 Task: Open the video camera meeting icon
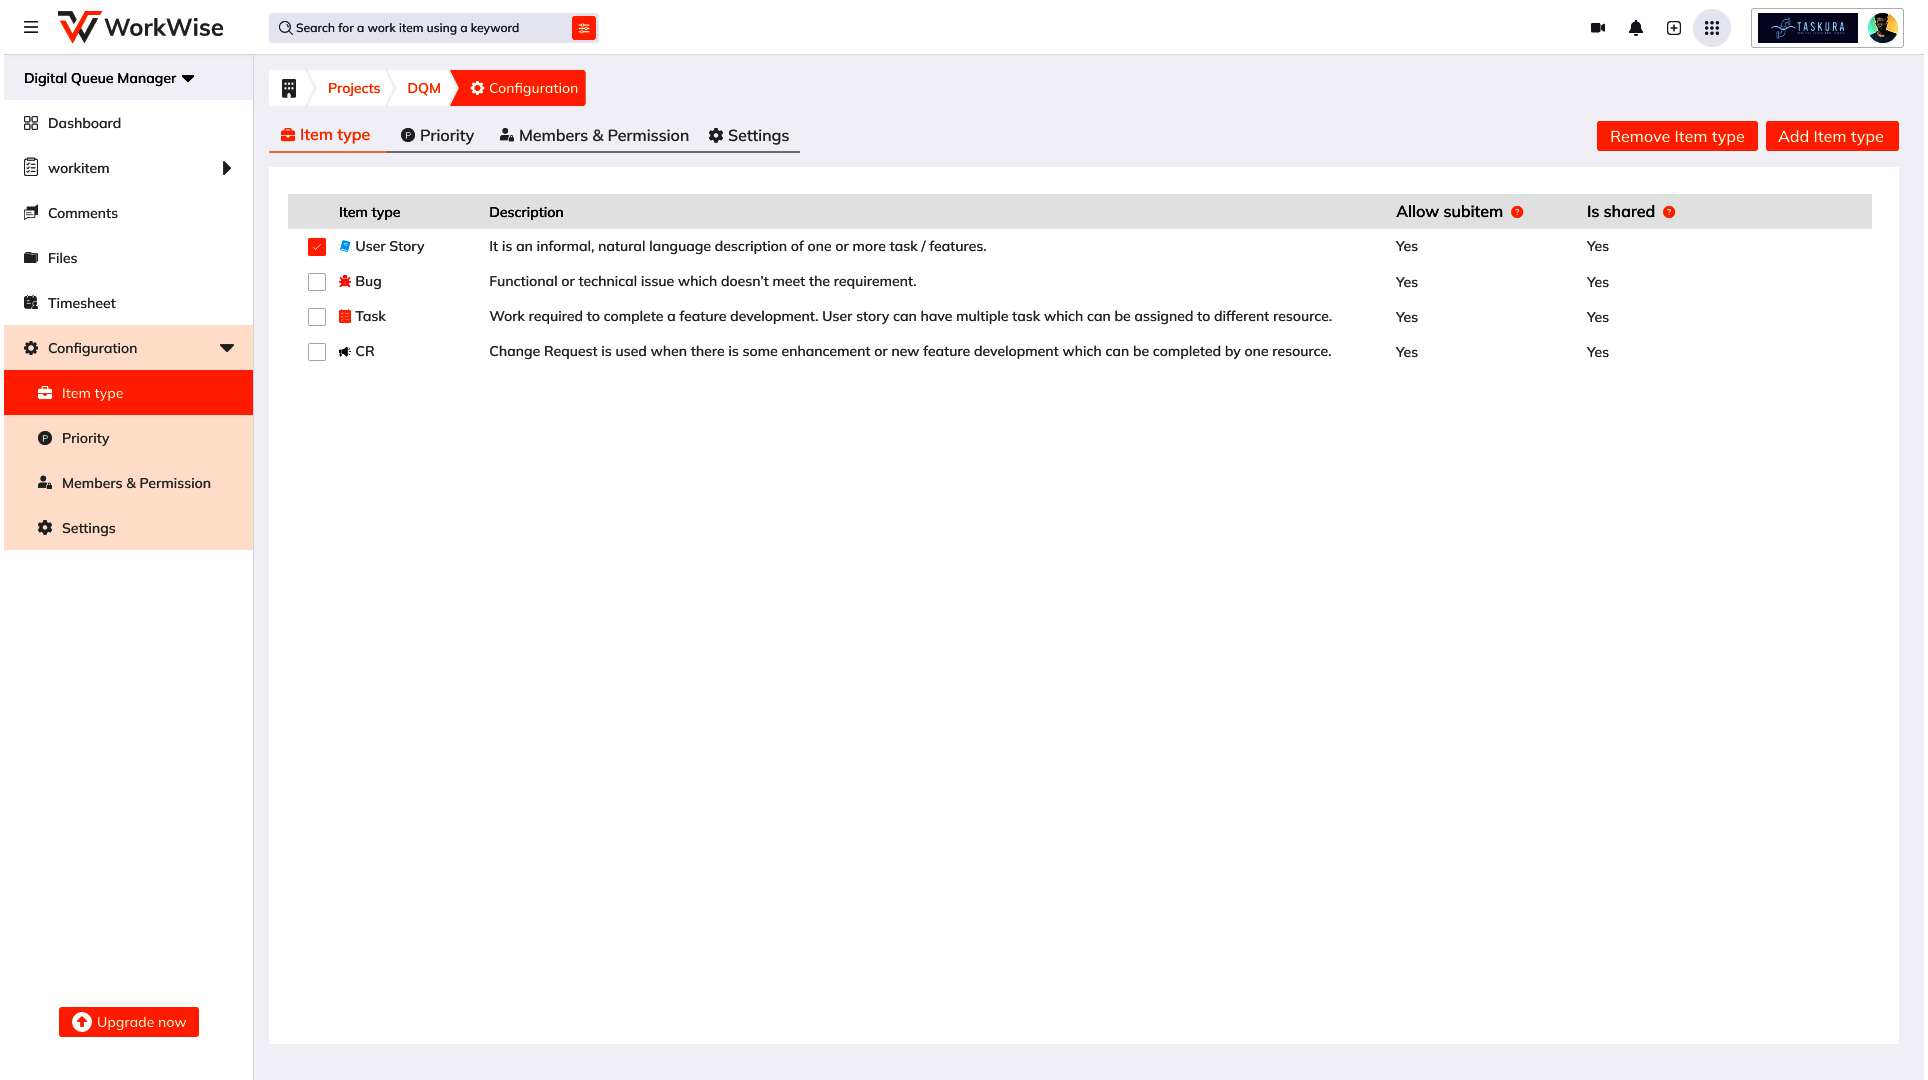(x=1598, y=28)
